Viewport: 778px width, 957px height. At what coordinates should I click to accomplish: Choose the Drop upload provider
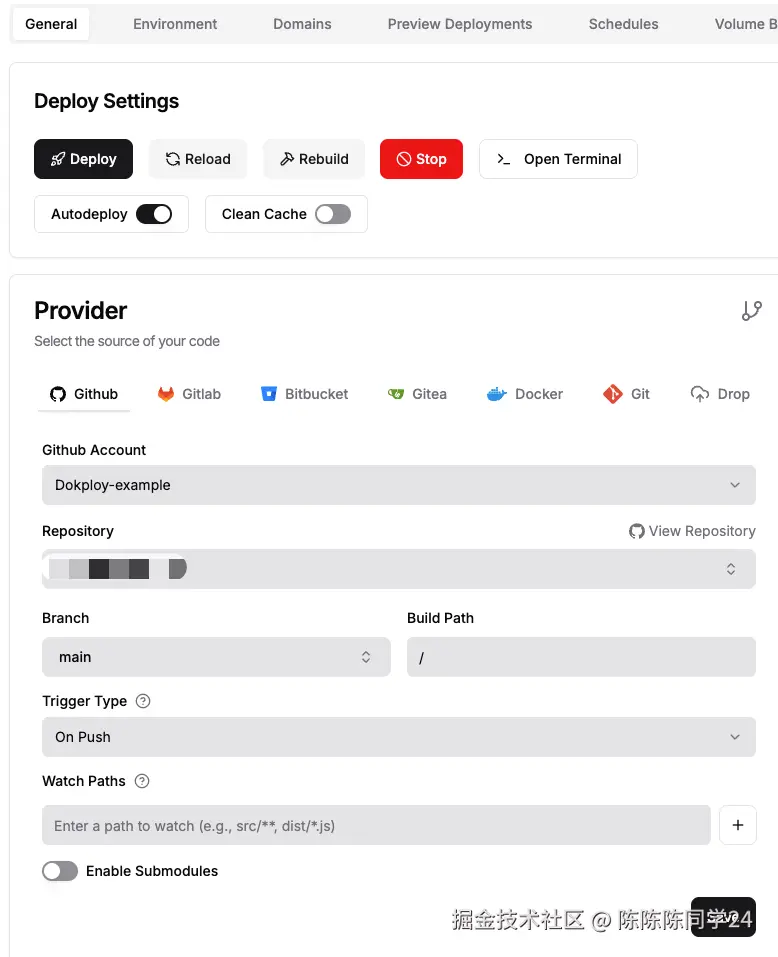pyautogui.click(x=720, y=394)
